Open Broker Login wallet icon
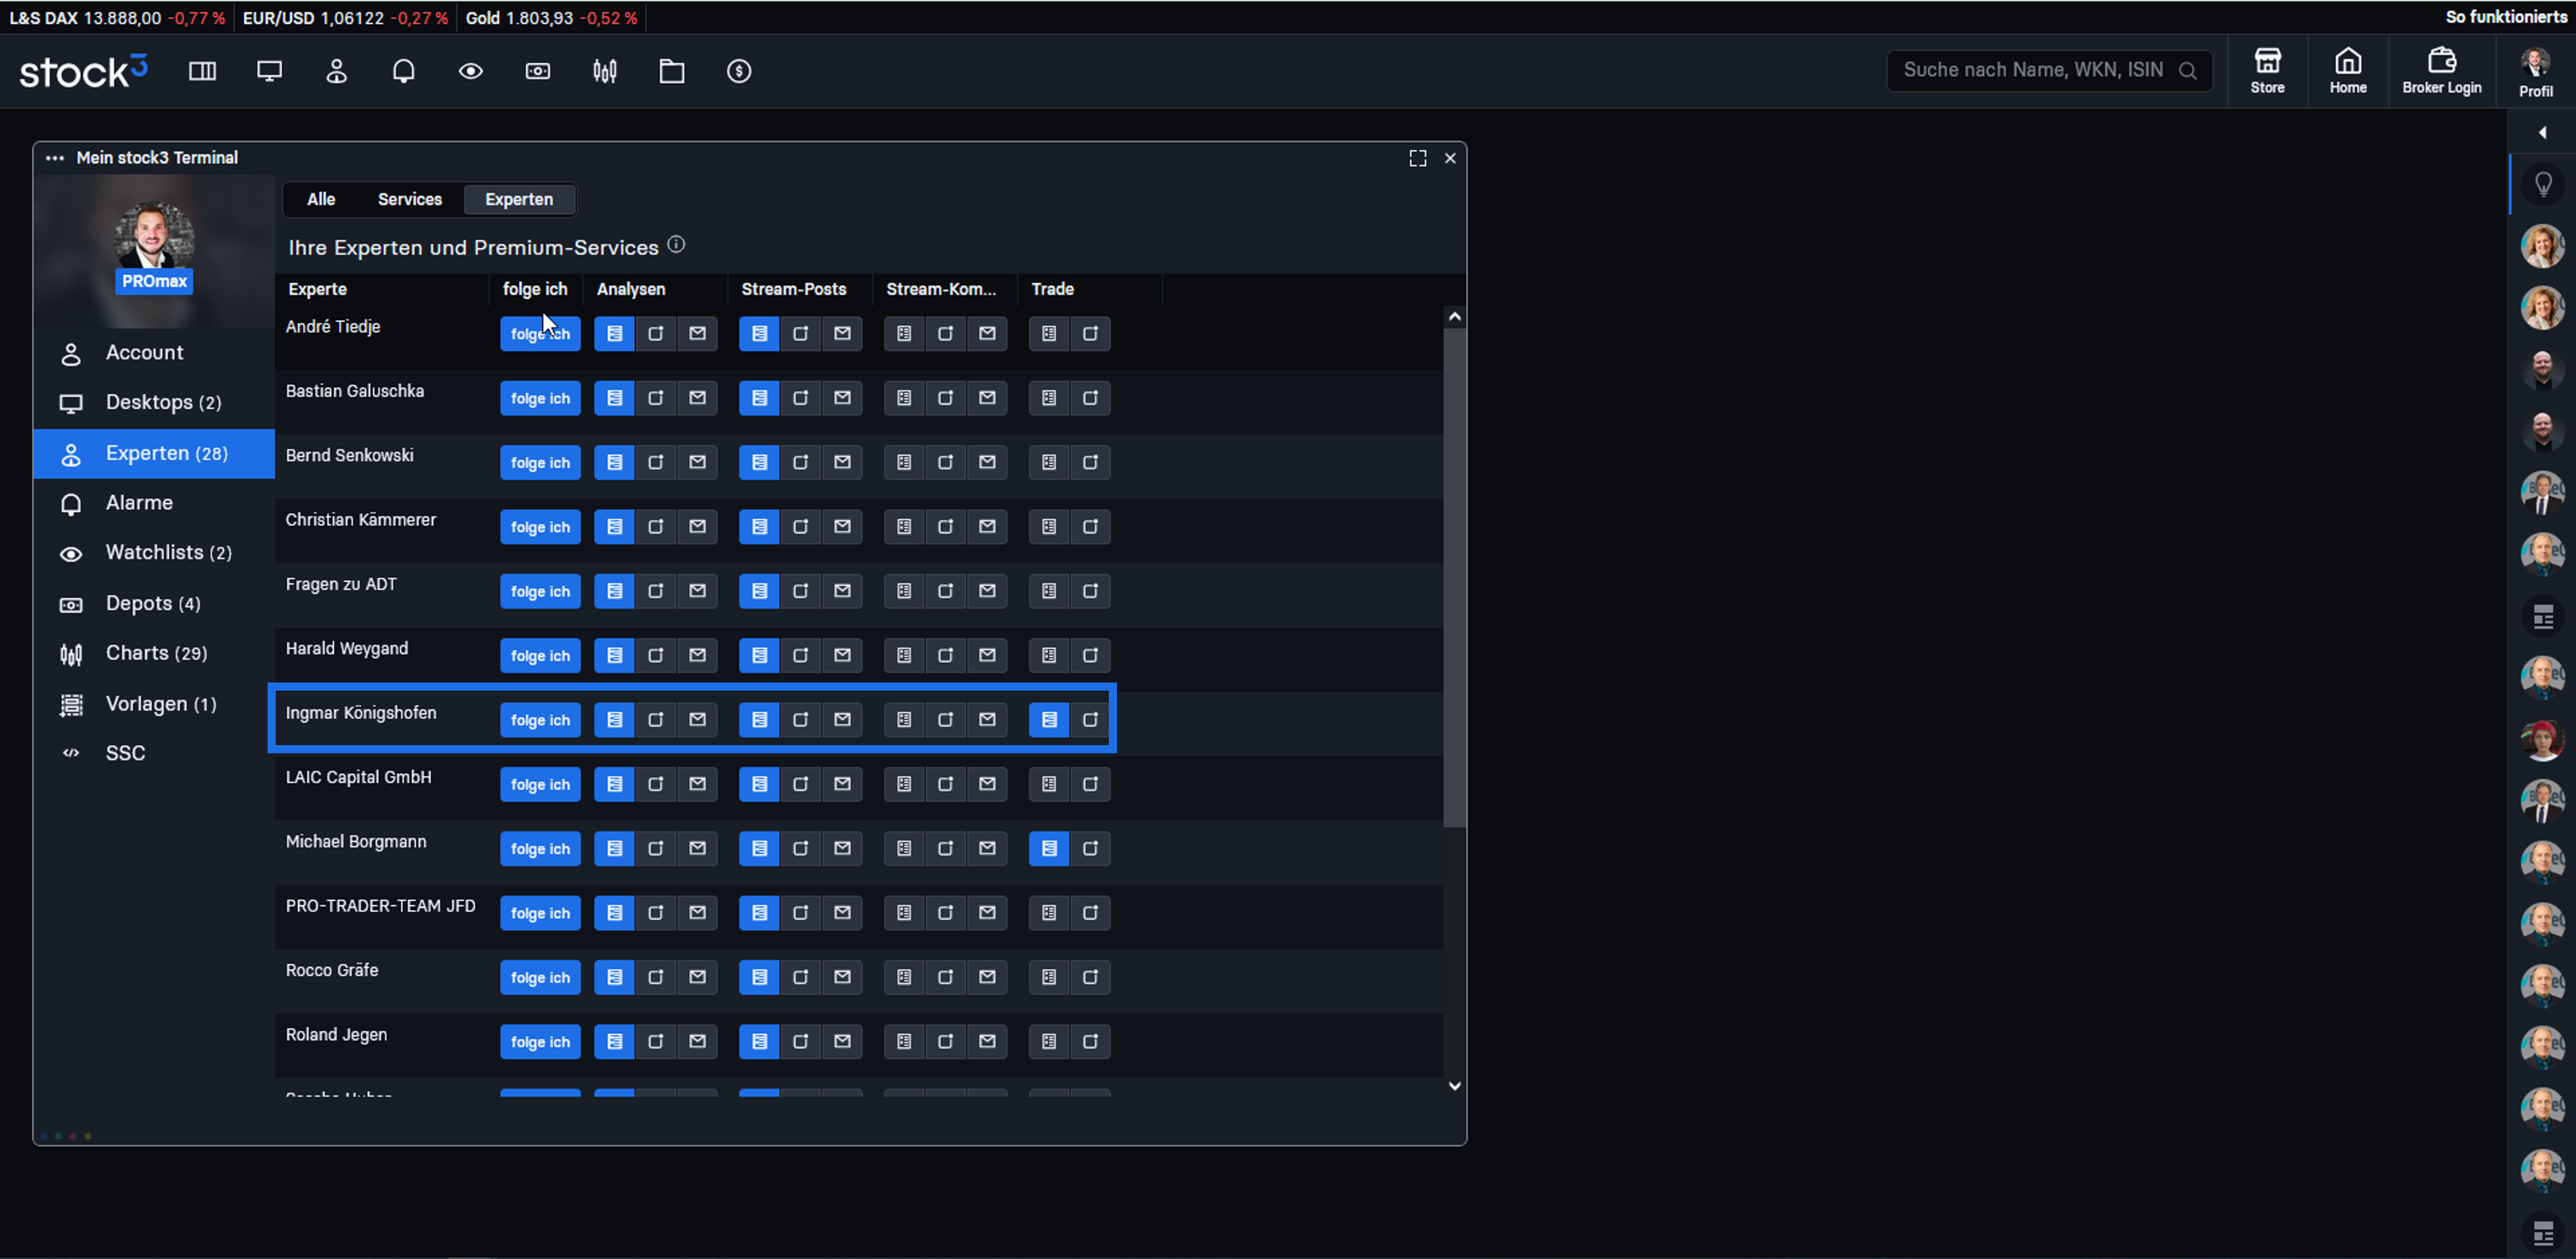 point(2442,70)
